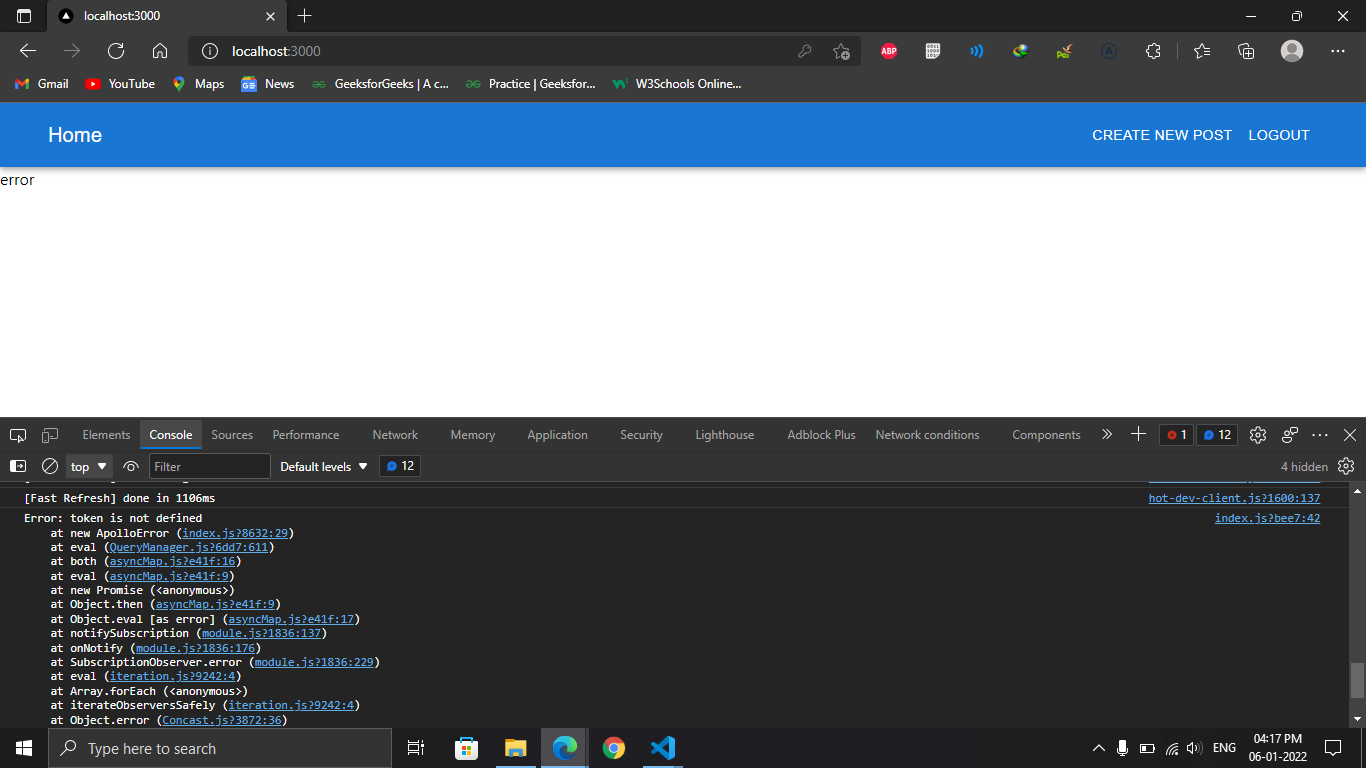Open the W3Schools Online bookmark
Viewport: 1366px width, 768px height.
[x=677, y=84]
